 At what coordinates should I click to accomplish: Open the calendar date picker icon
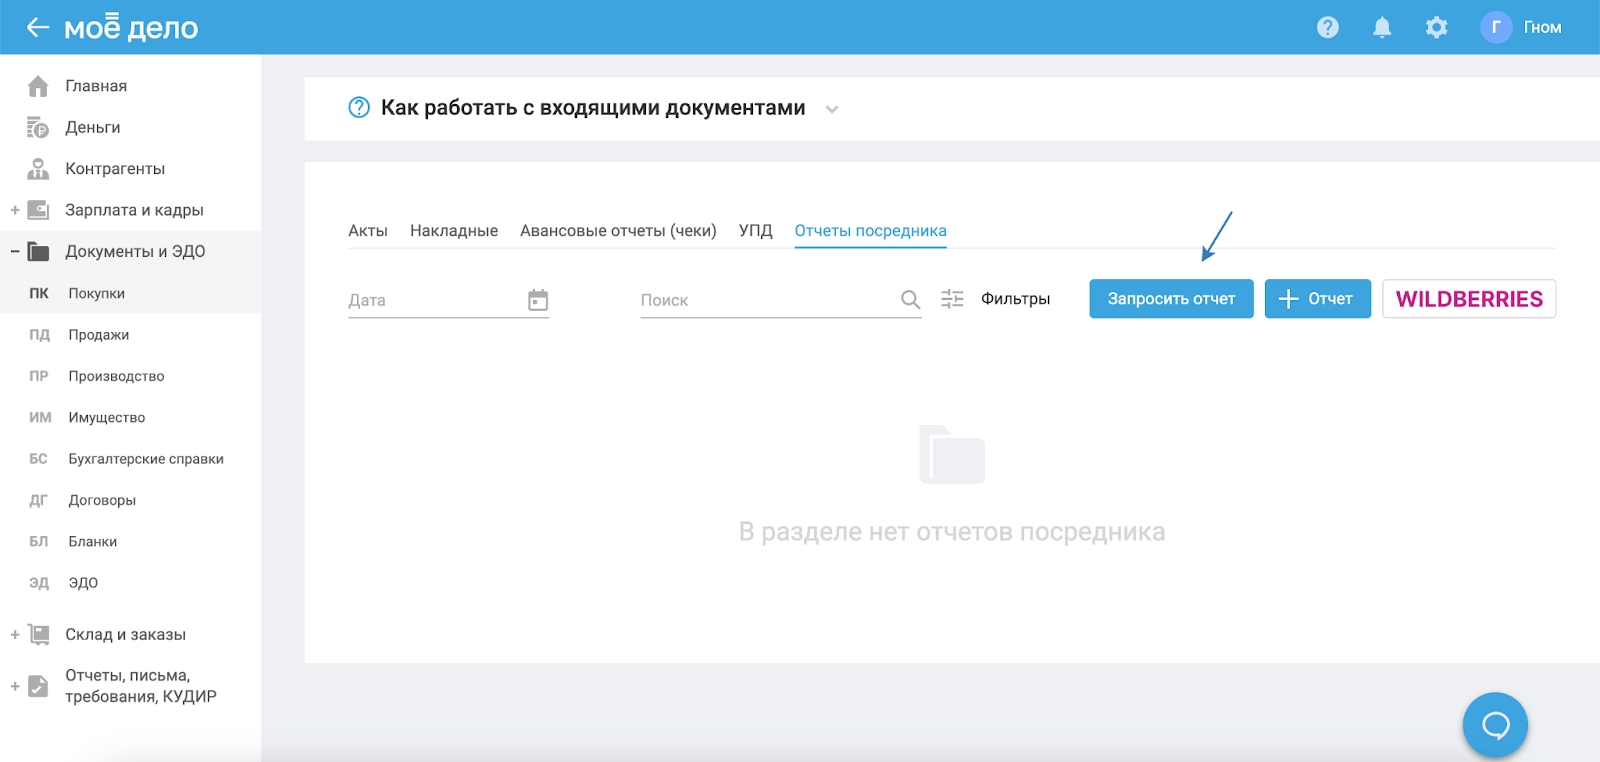point(538,300)
